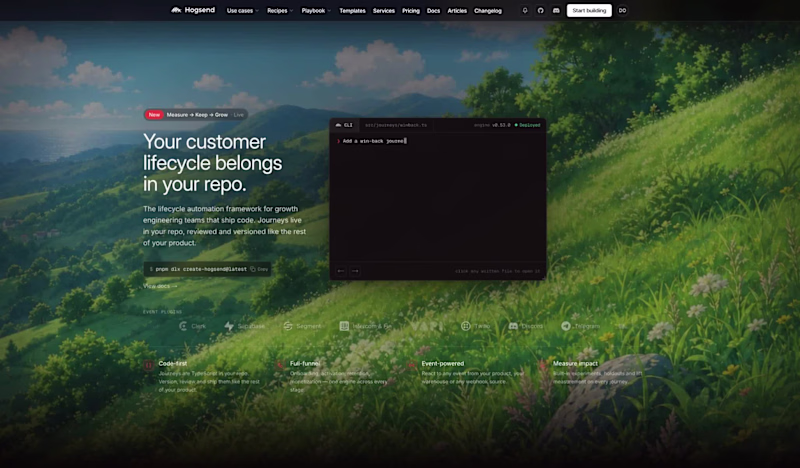Open the Pricing page
Image resolution: width=800 pixels, height=468 pixels.
pos(411,11)
